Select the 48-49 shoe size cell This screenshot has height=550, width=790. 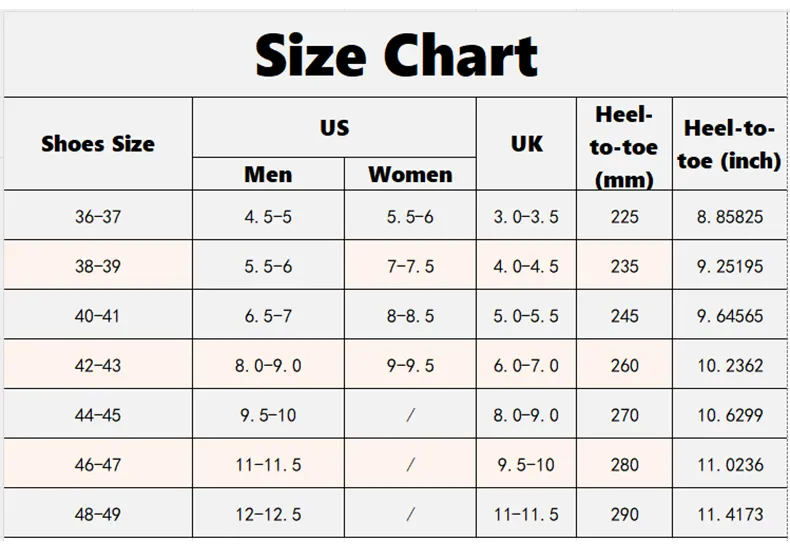(x=98, y=515)
